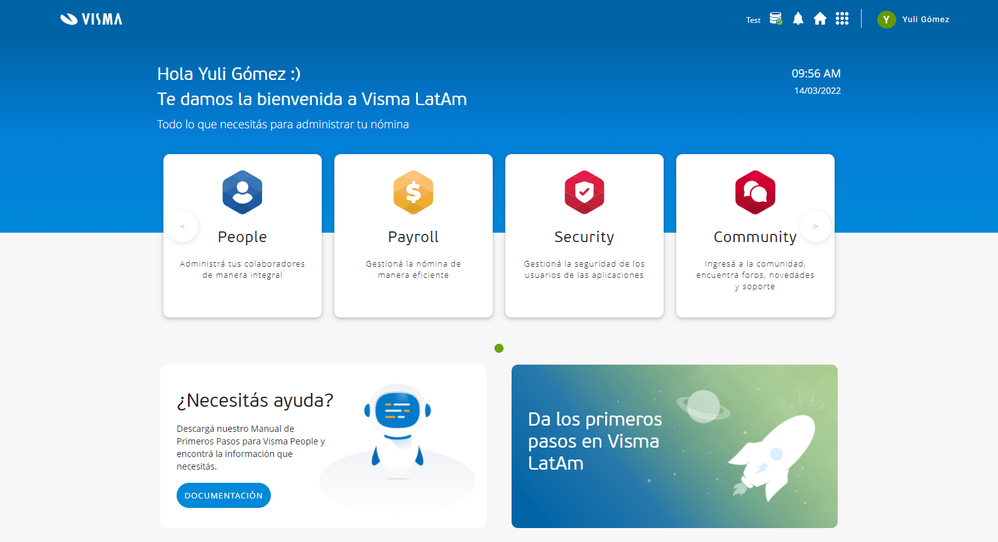Go to home via house icon
This screenshot has width=998, height=542.
[820, 18]
